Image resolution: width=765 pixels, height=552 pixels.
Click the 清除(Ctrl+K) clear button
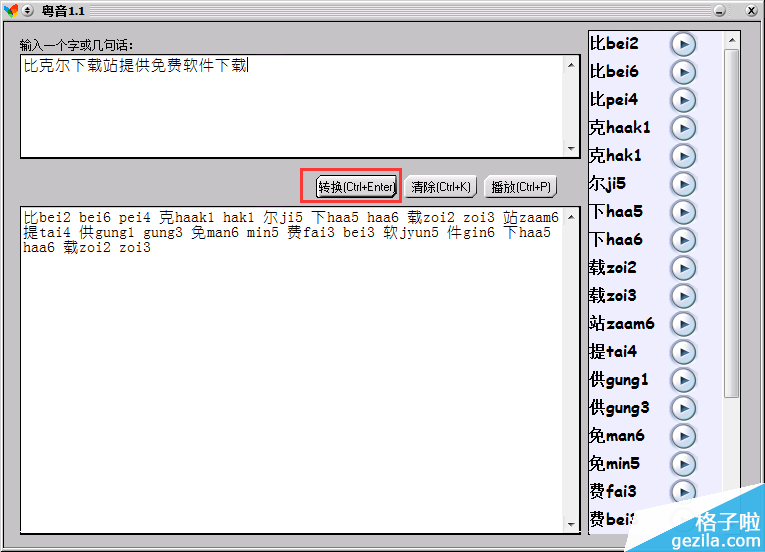click(440, 187)
